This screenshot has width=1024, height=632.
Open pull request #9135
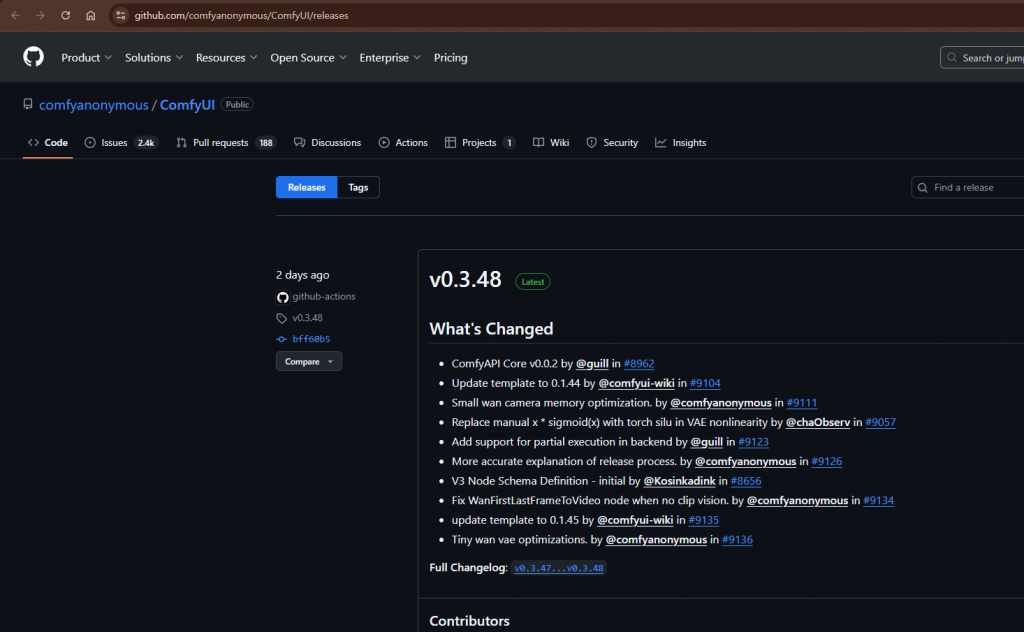703,520
